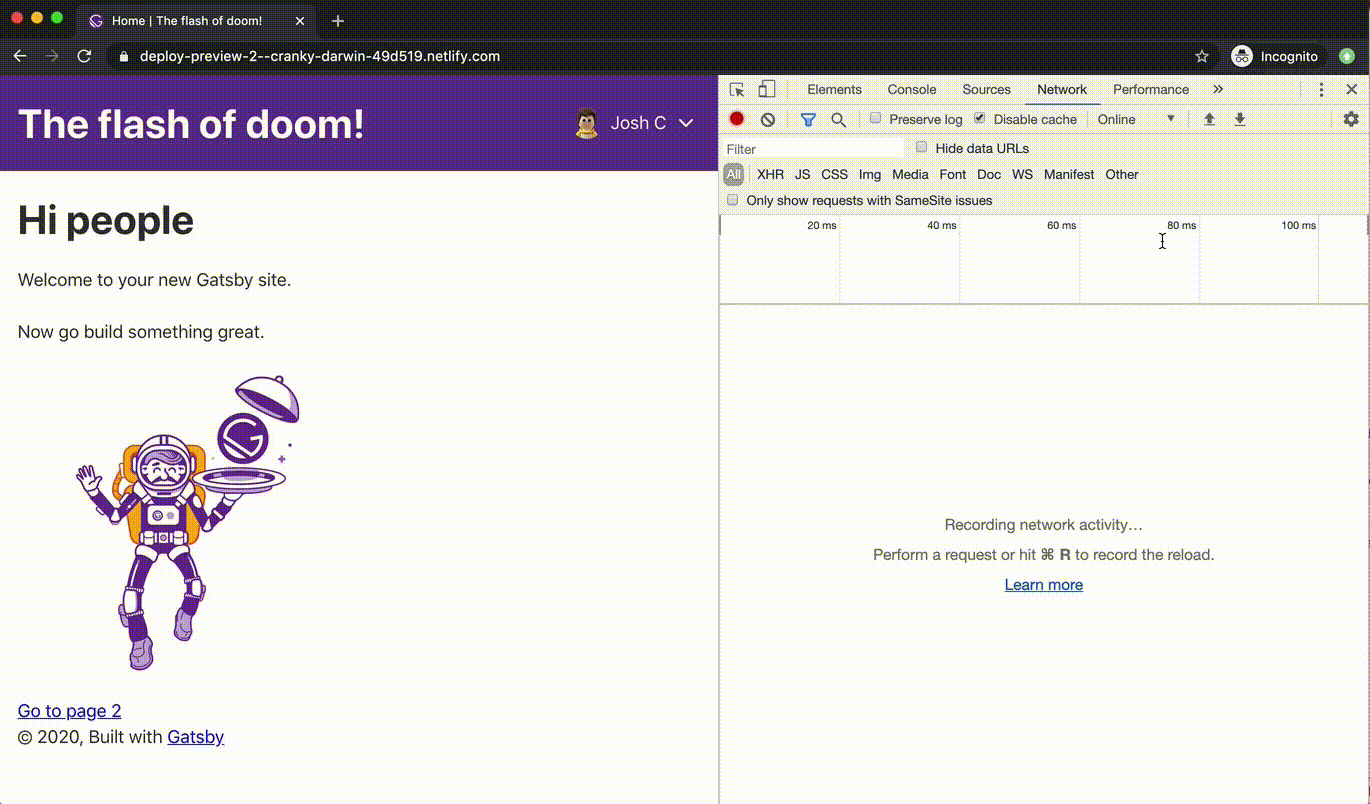Click the 'Hi people' heading
This screenshot has height=804, width=1370.
pos(106,220)
